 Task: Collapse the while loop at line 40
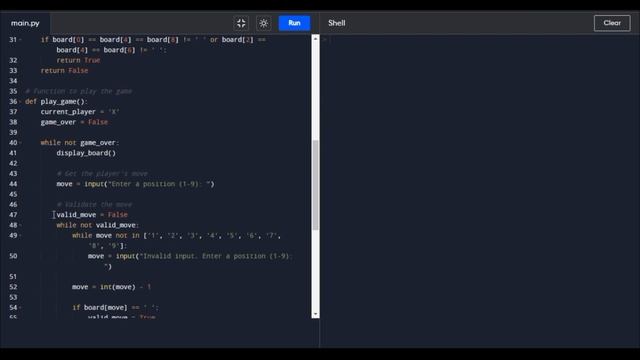coord(20,143)
